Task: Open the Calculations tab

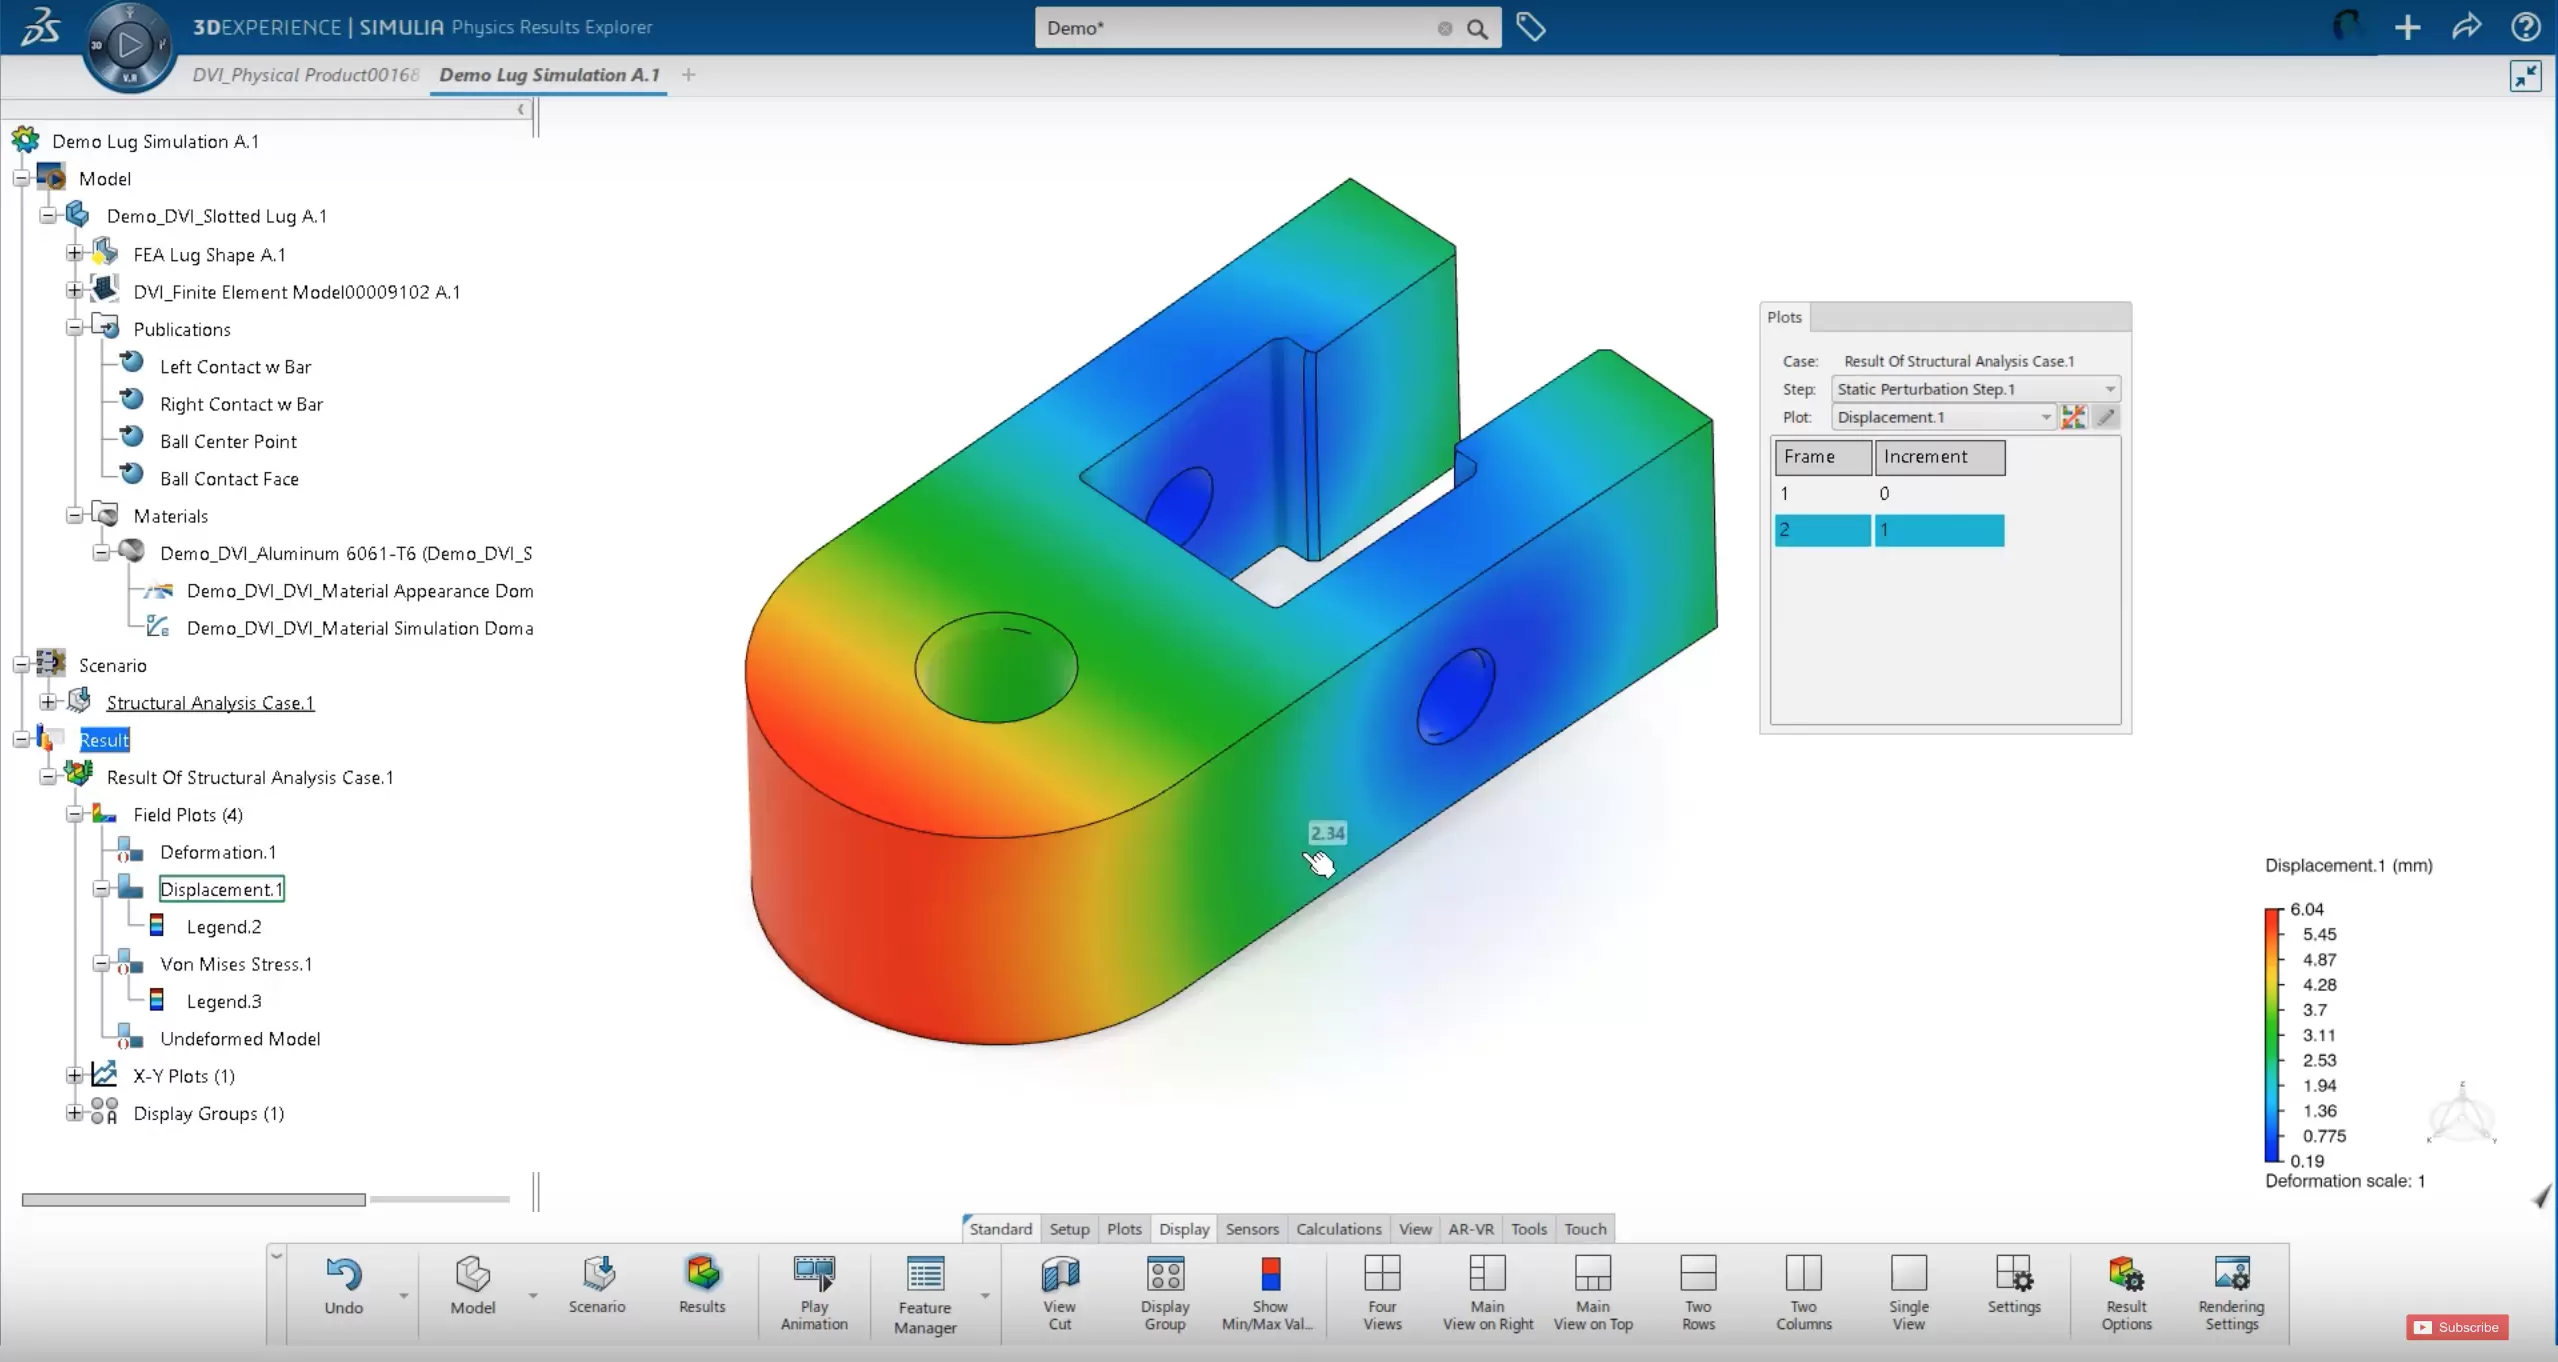Action: (1338, 1229)
